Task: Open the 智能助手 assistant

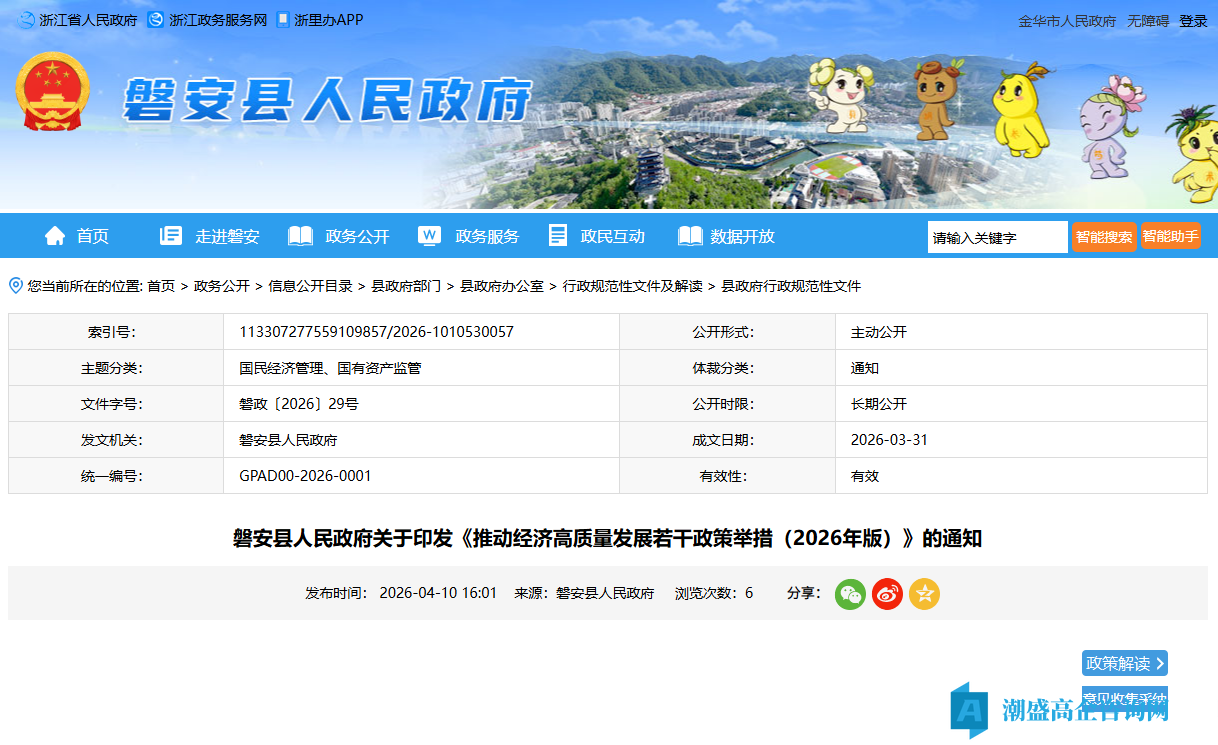Action: coord(1170,237)
